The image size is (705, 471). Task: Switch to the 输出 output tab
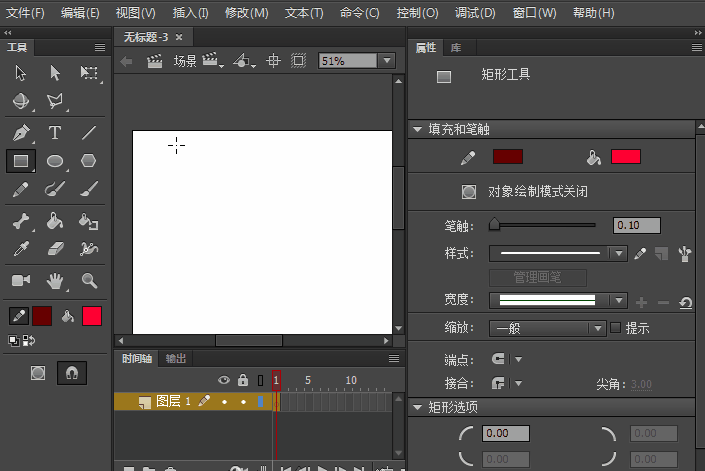click(176, 358)
